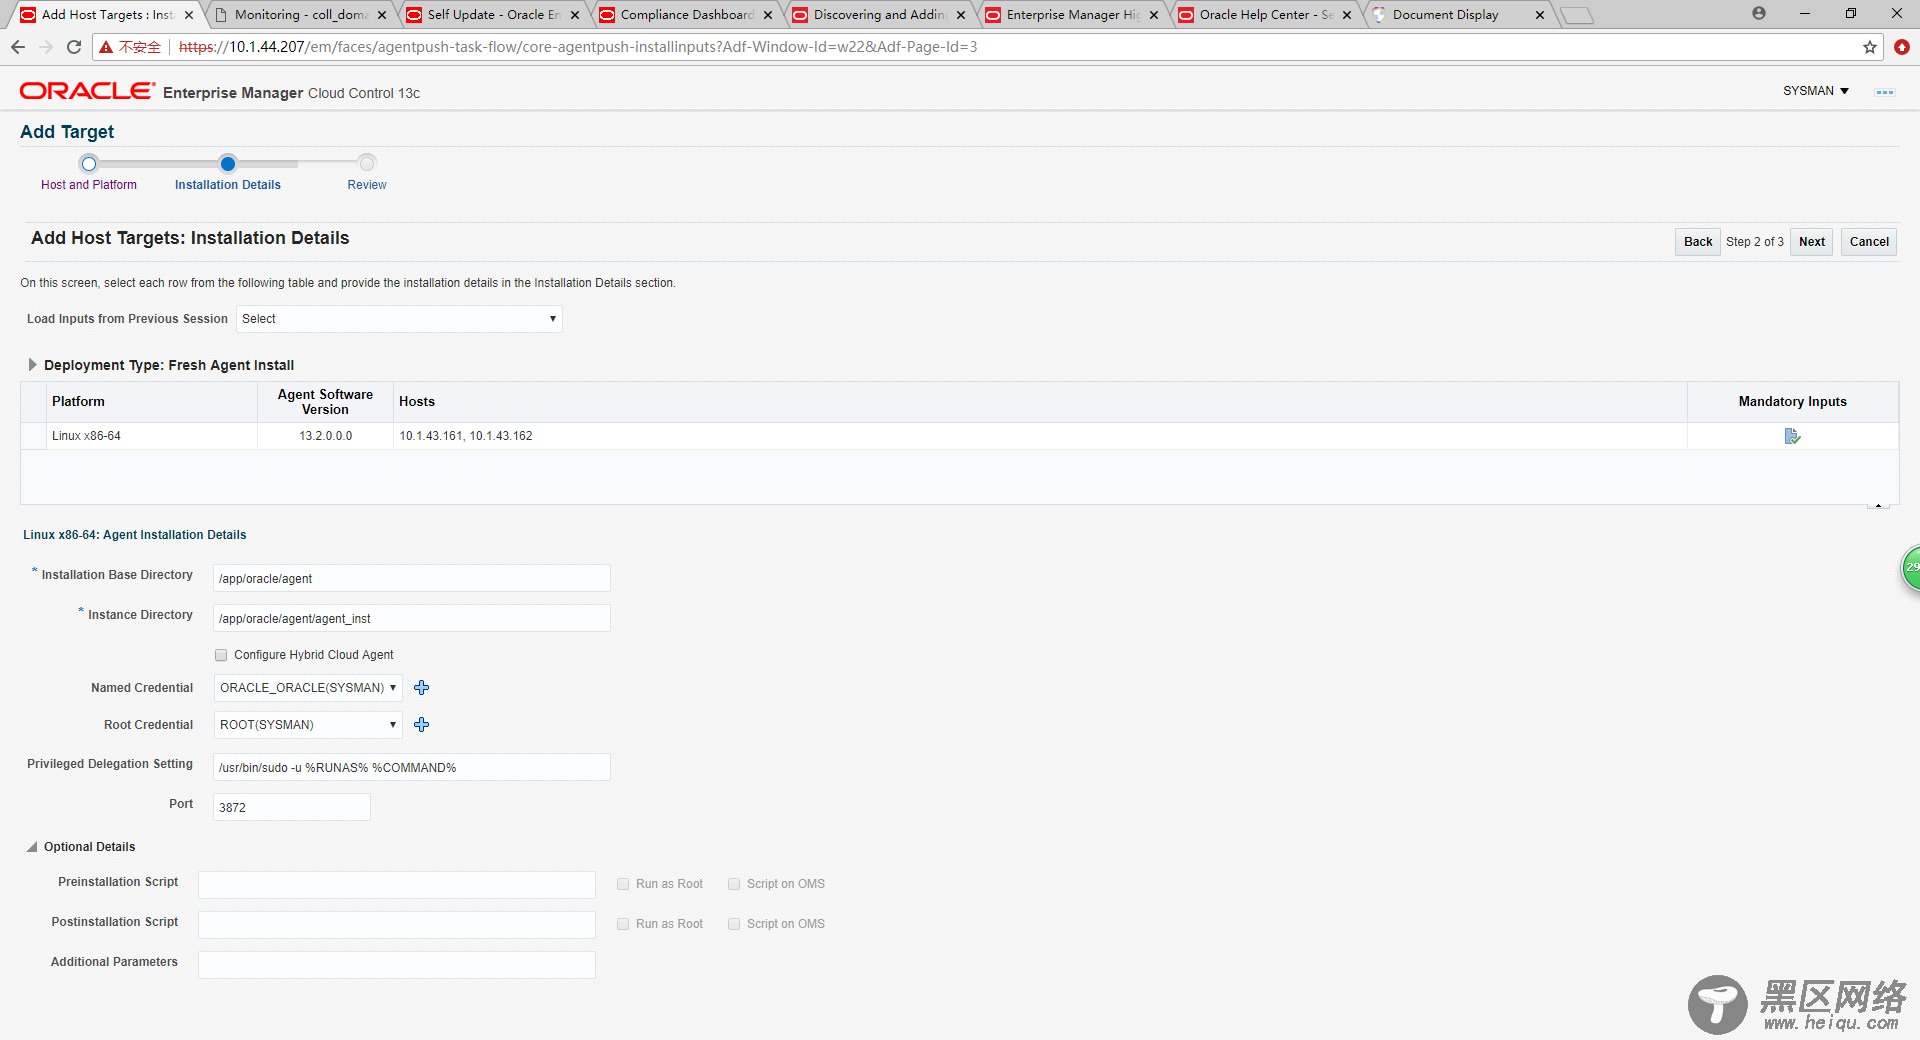Click the browser forward arrow
The image size is (1920, 1040).
click(x=46, y=47)
